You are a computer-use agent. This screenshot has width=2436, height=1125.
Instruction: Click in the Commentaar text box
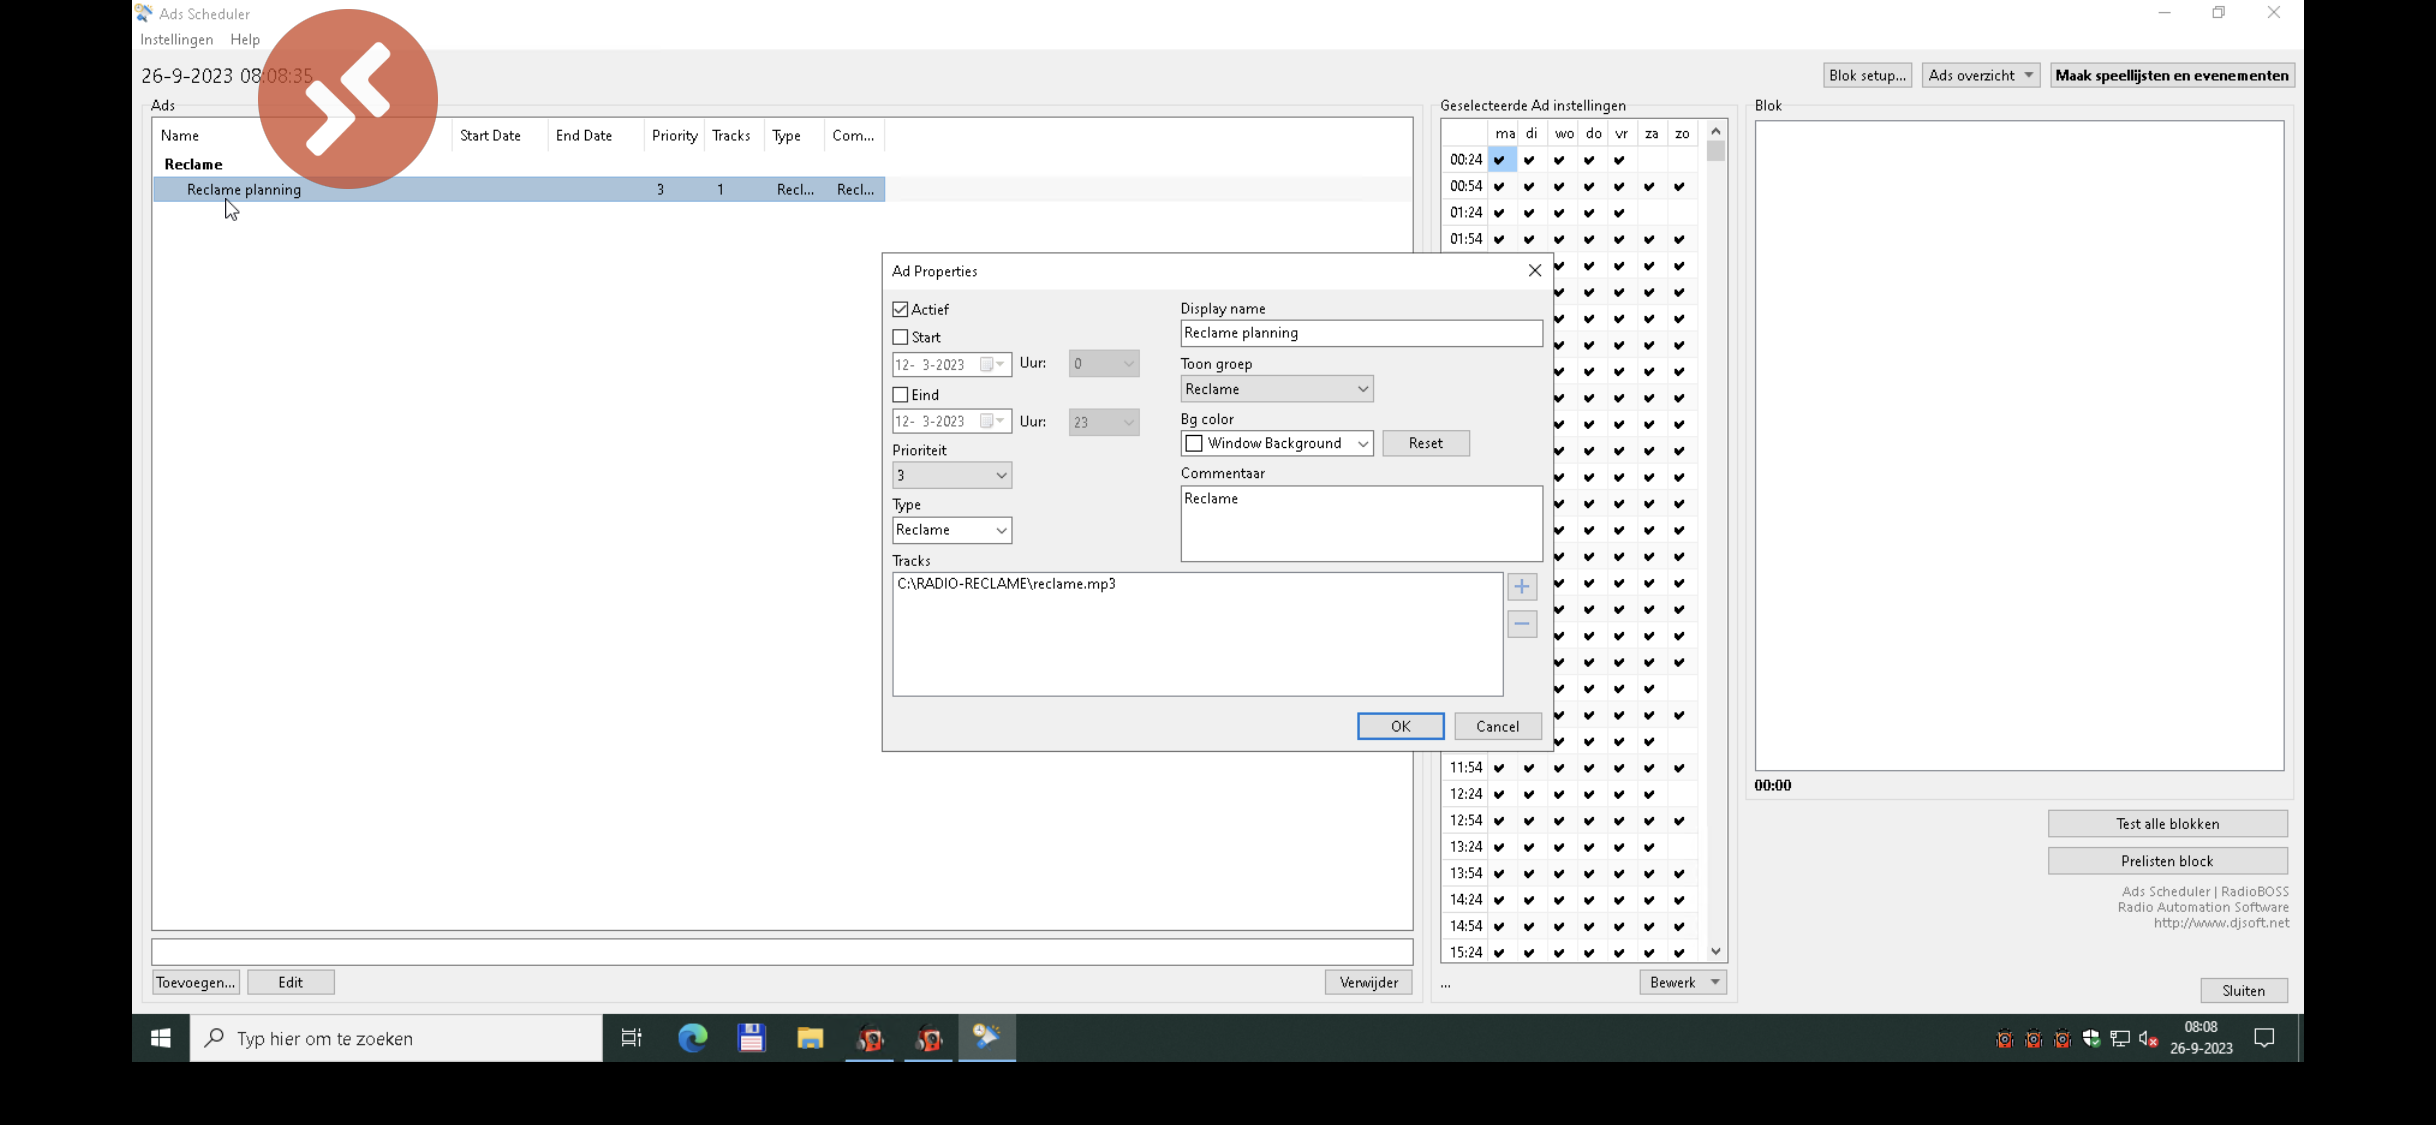[1361, 523]
